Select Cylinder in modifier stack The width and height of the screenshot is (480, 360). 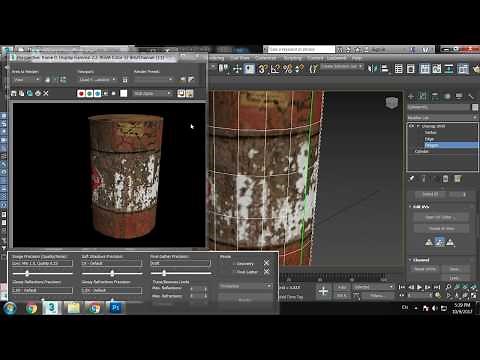point(421,151)
